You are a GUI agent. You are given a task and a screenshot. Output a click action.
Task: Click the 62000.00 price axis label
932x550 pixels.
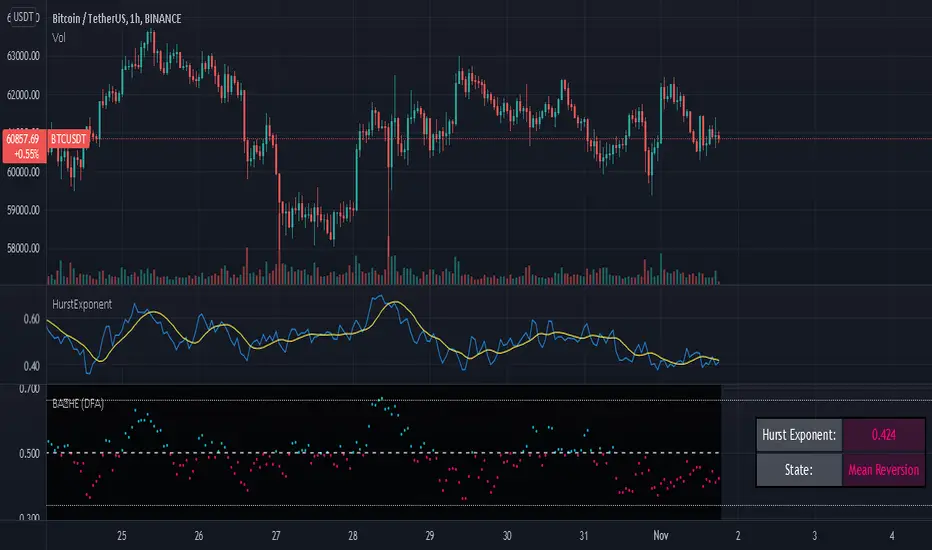23,95
